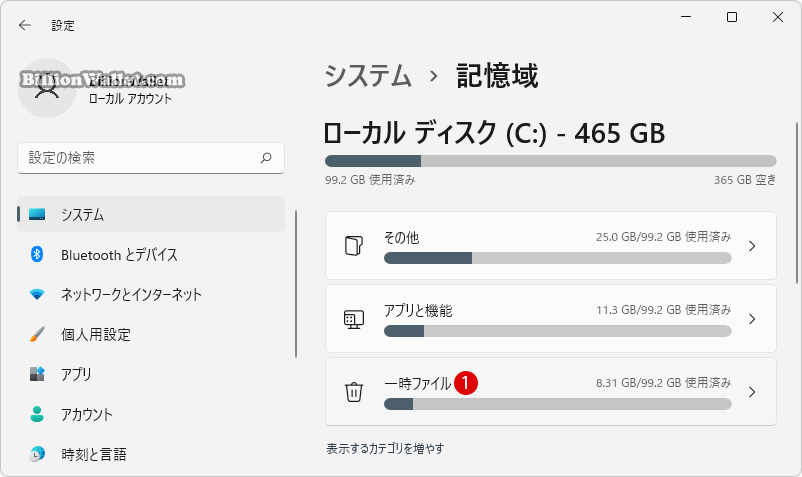Image resolution: width=802 pixels, height=477 pixels.
Task: Click the その他 document icon
Action: [x=354, y=246]
